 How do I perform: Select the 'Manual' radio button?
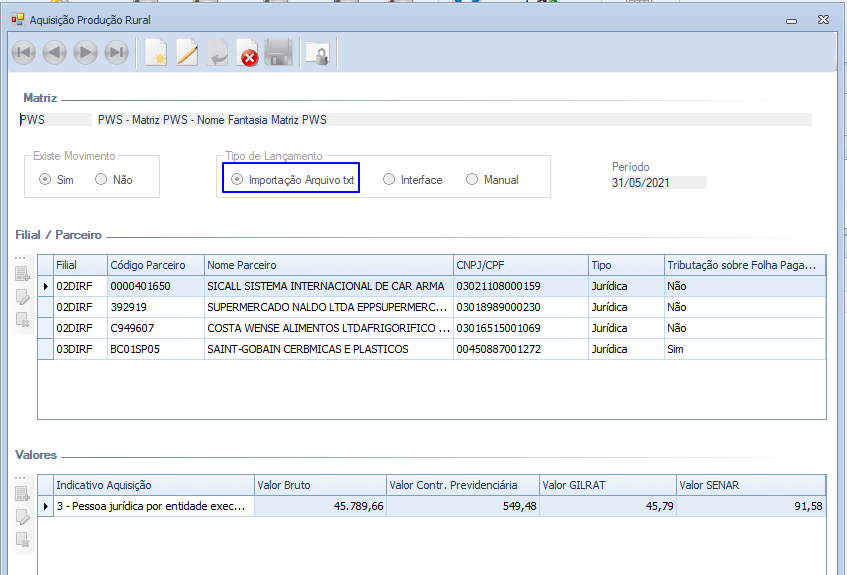pos(472,180)
